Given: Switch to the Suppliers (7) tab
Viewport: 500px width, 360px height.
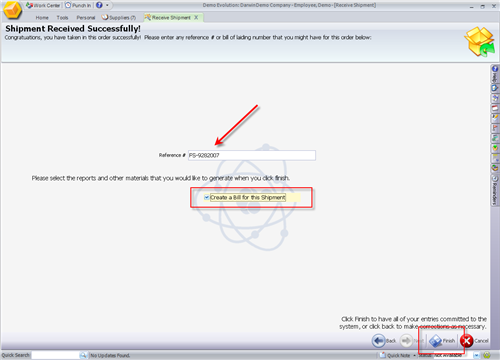Looking at the screenshot, I should point(119,17).
